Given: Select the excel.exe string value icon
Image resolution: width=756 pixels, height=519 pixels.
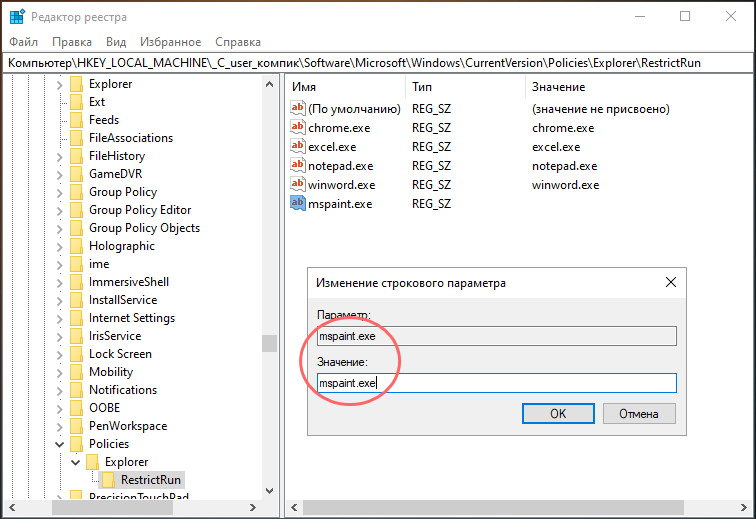Looking at the screenshot, I should click(x=297, y=146).
